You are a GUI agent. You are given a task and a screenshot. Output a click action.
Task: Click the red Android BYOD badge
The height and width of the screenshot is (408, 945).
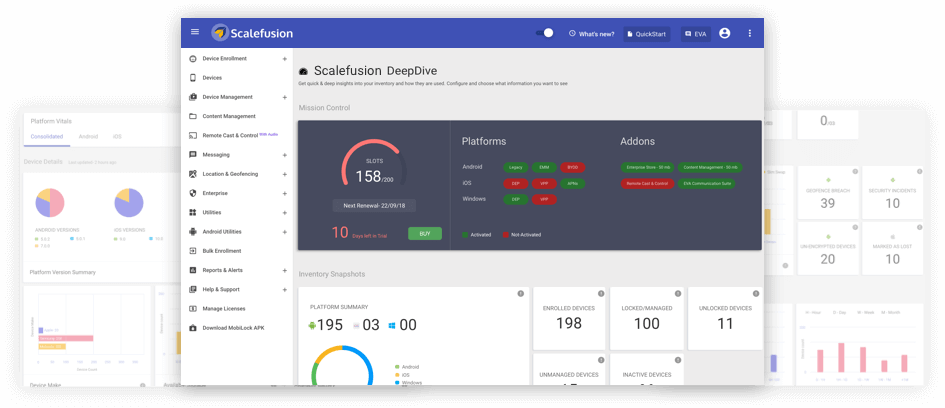[x=572, y=168]
